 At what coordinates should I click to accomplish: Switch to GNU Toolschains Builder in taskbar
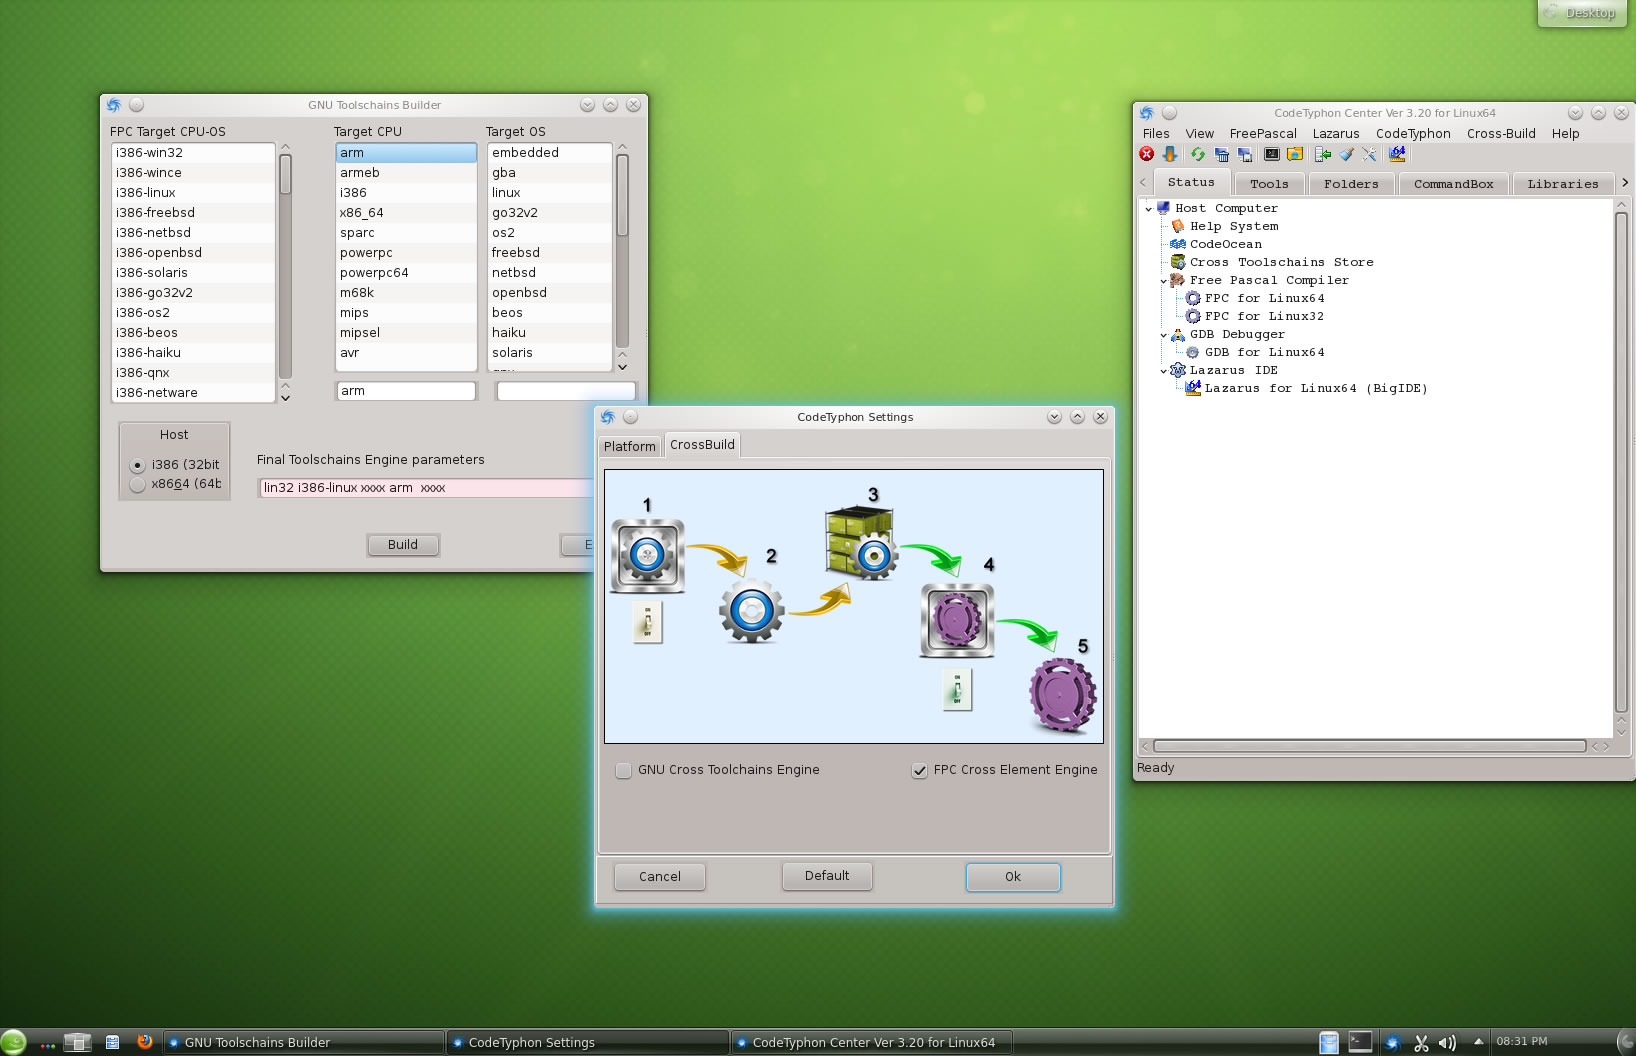click(x=304, y=1042)
